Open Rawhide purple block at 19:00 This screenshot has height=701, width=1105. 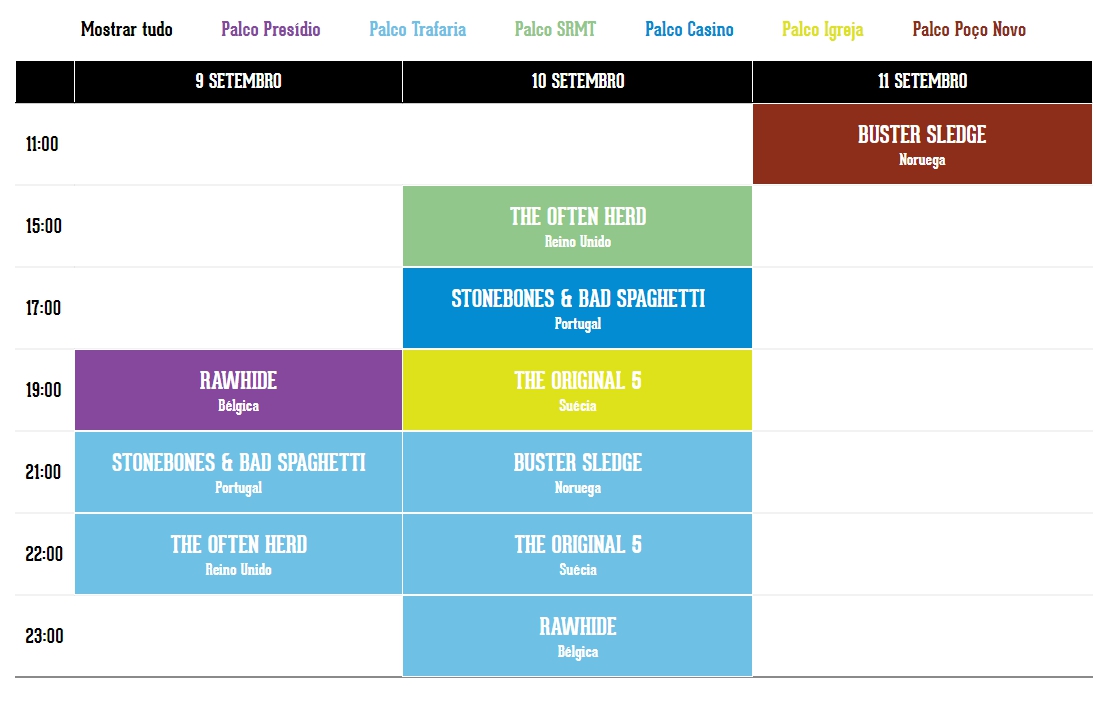(x=238, y=390)
